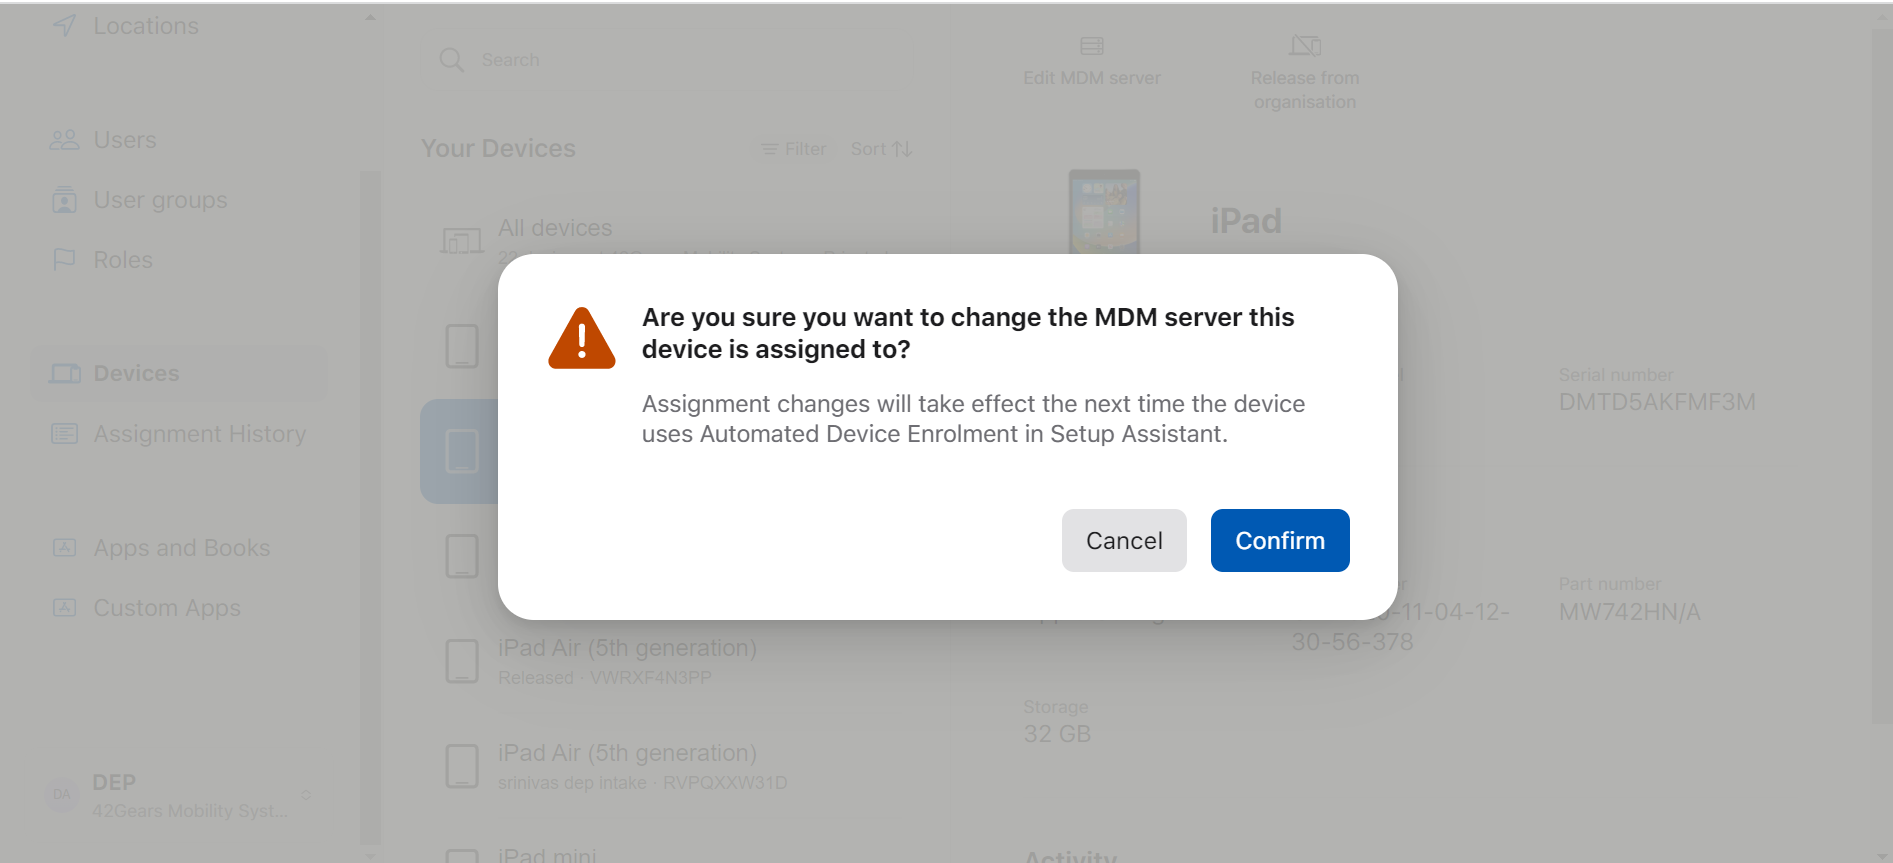This screenshot has height=863, width=1893.
Task: Open Assignment History page
Action: pyautogui.click(x=199, y=434)
